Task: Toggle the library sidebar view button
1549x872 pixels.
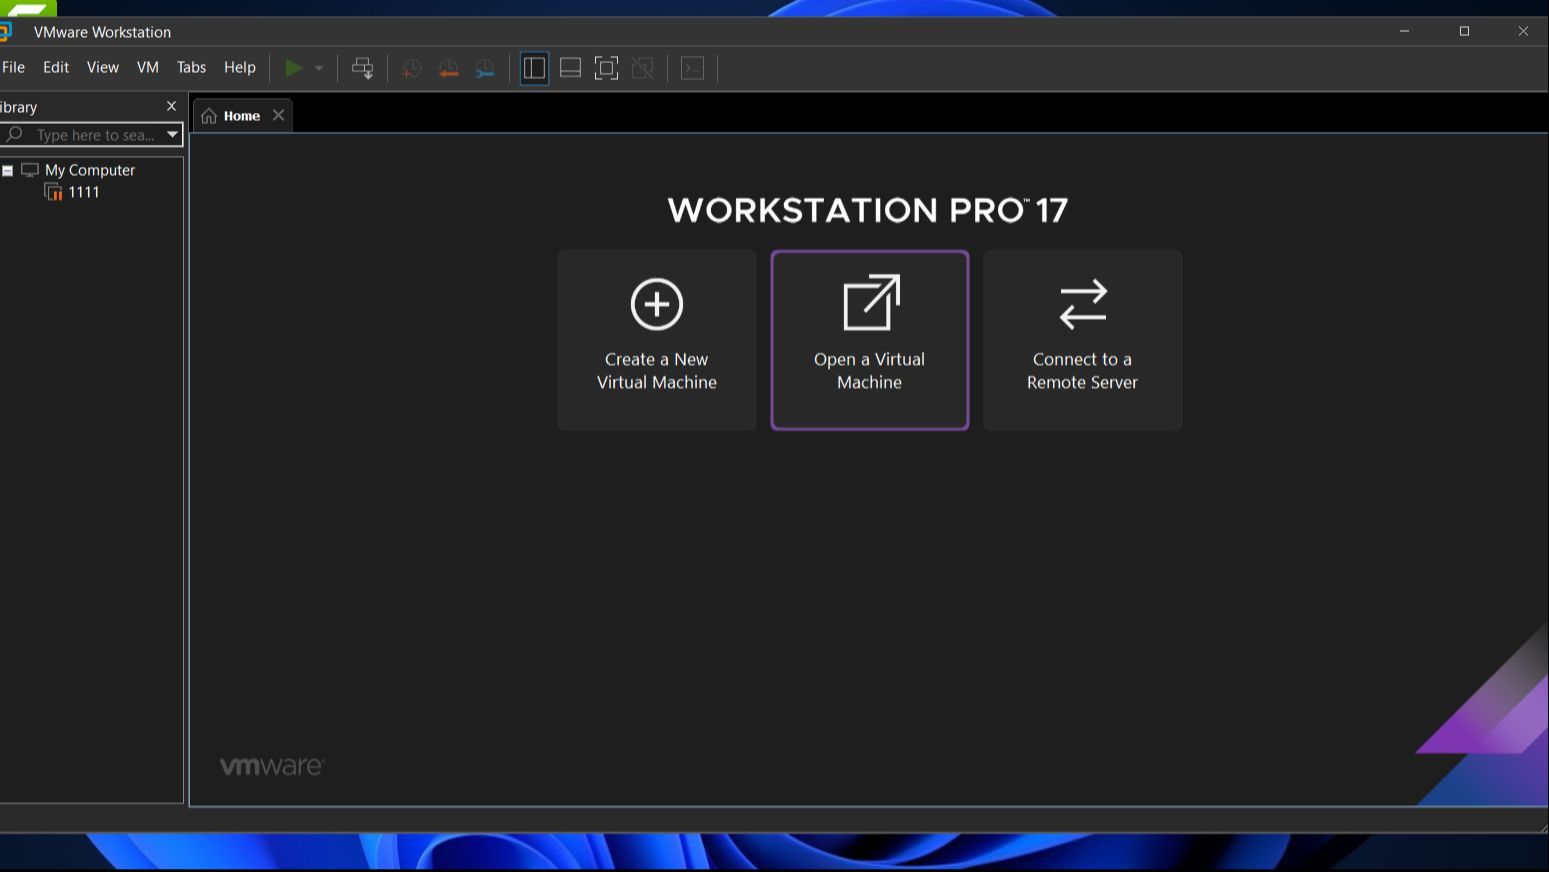Action: pos(534,68)
